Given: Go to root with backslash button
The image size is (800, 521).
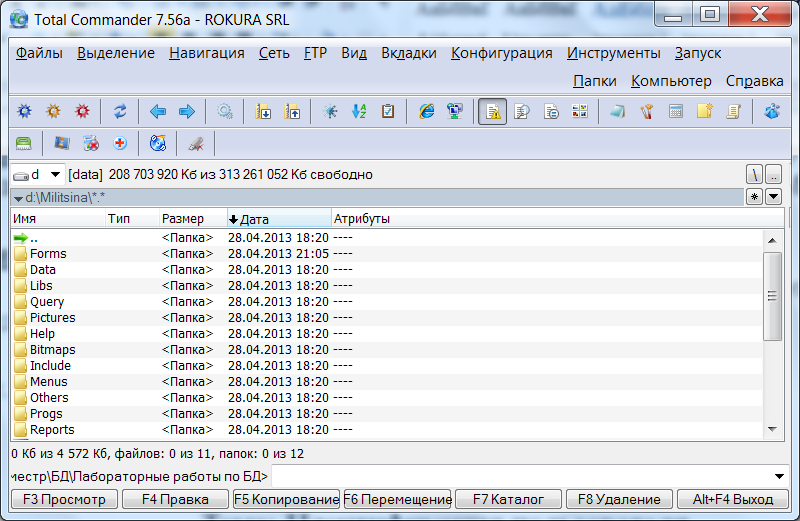Looking at the screenshot, I should tap(754, 175).
